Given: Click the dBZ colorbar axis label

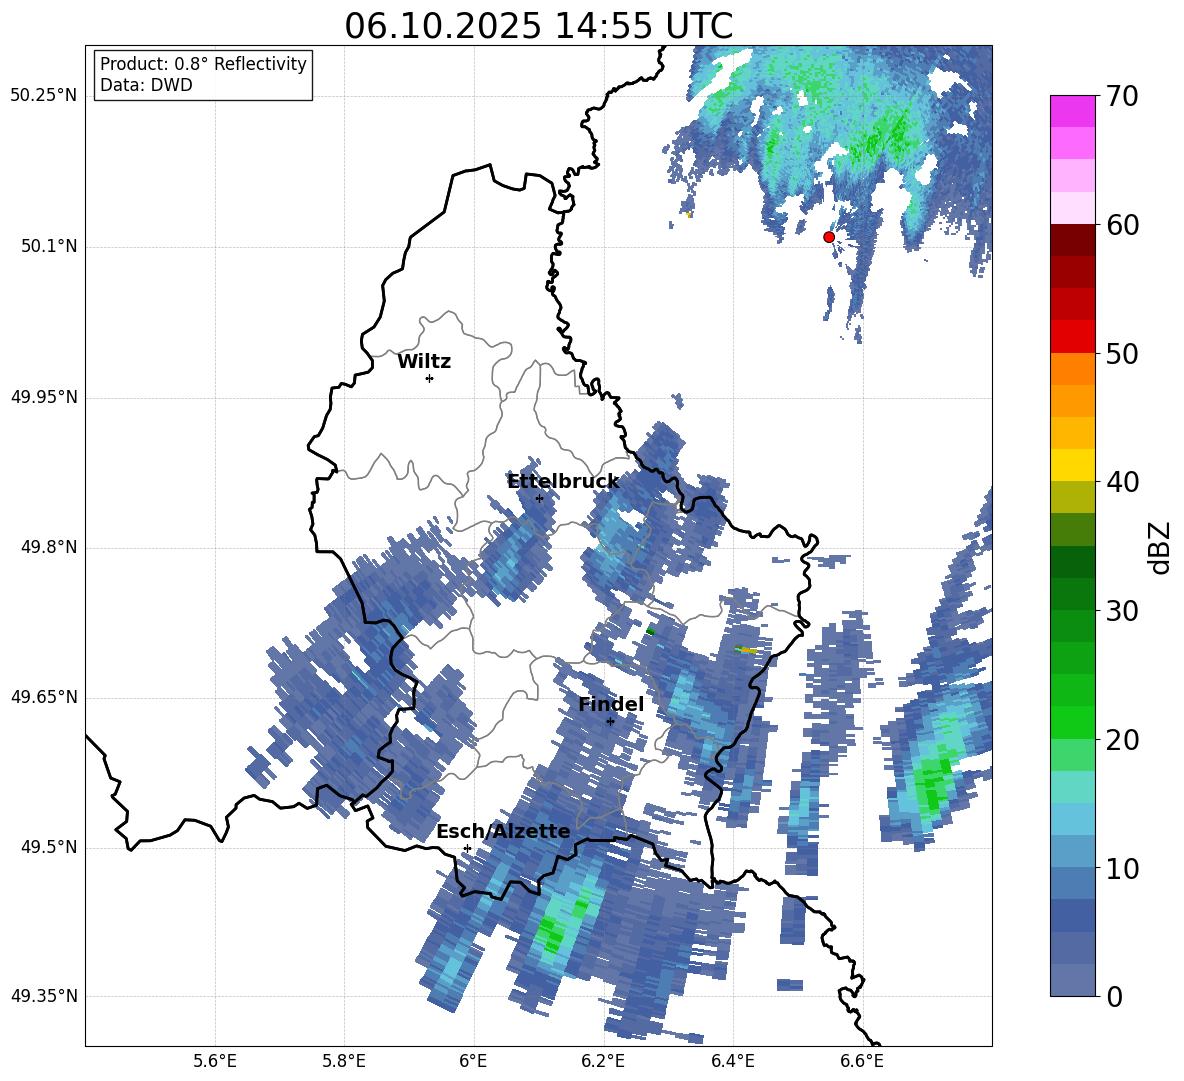Looking at the screenshot, I should (1160, 547).
